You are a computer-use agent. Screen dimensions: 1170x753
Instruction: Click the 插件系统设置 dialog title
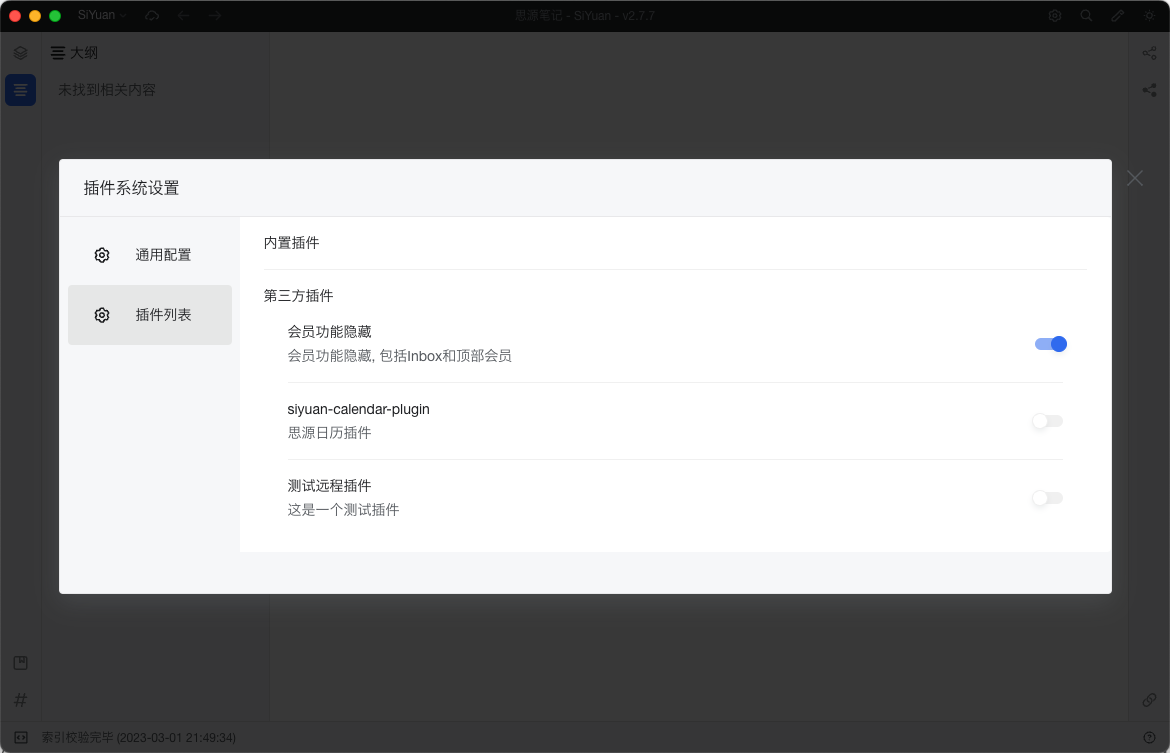click(x=131, y=188)
